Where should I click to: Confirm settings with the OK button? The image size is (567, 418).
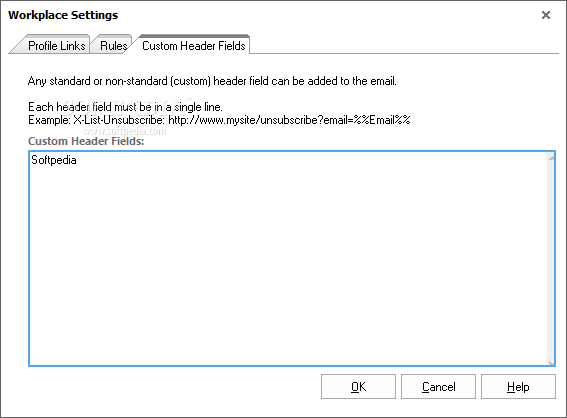pos(358,387)
